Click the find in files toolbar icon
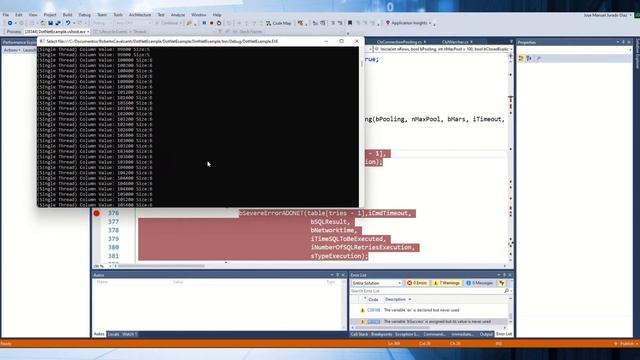 189,23
